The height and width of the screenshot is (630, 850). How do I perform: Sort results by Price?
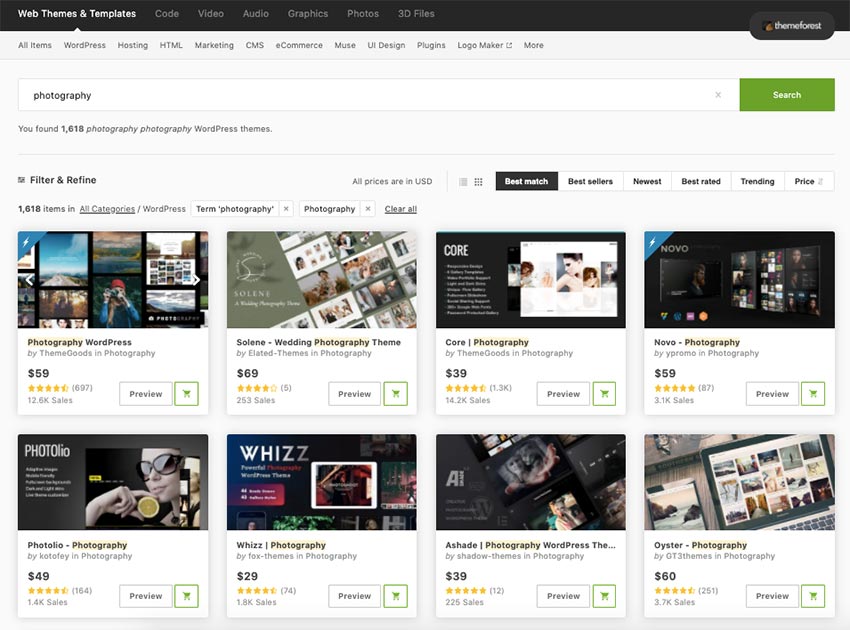pyautogui.click(x=809, y=181)
